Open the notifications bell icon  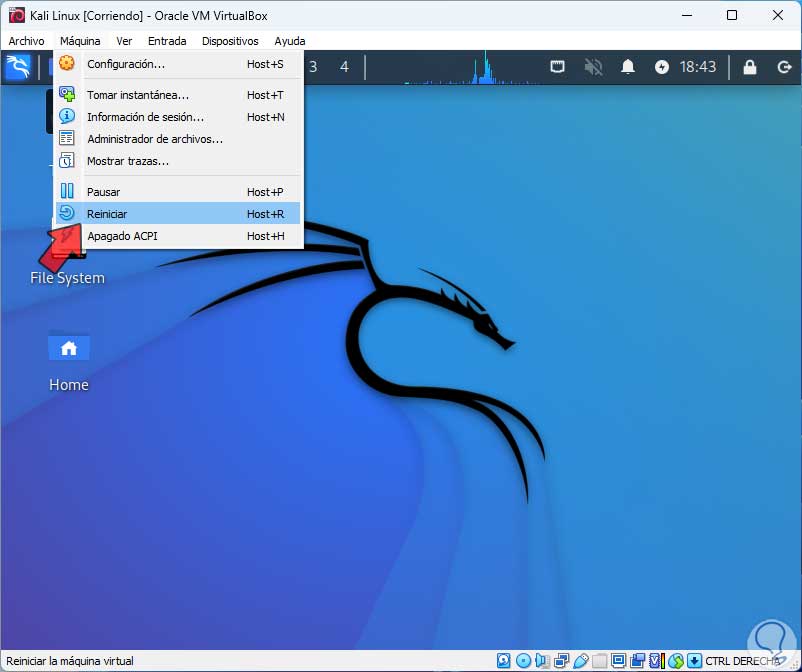(x=628, y=67)
